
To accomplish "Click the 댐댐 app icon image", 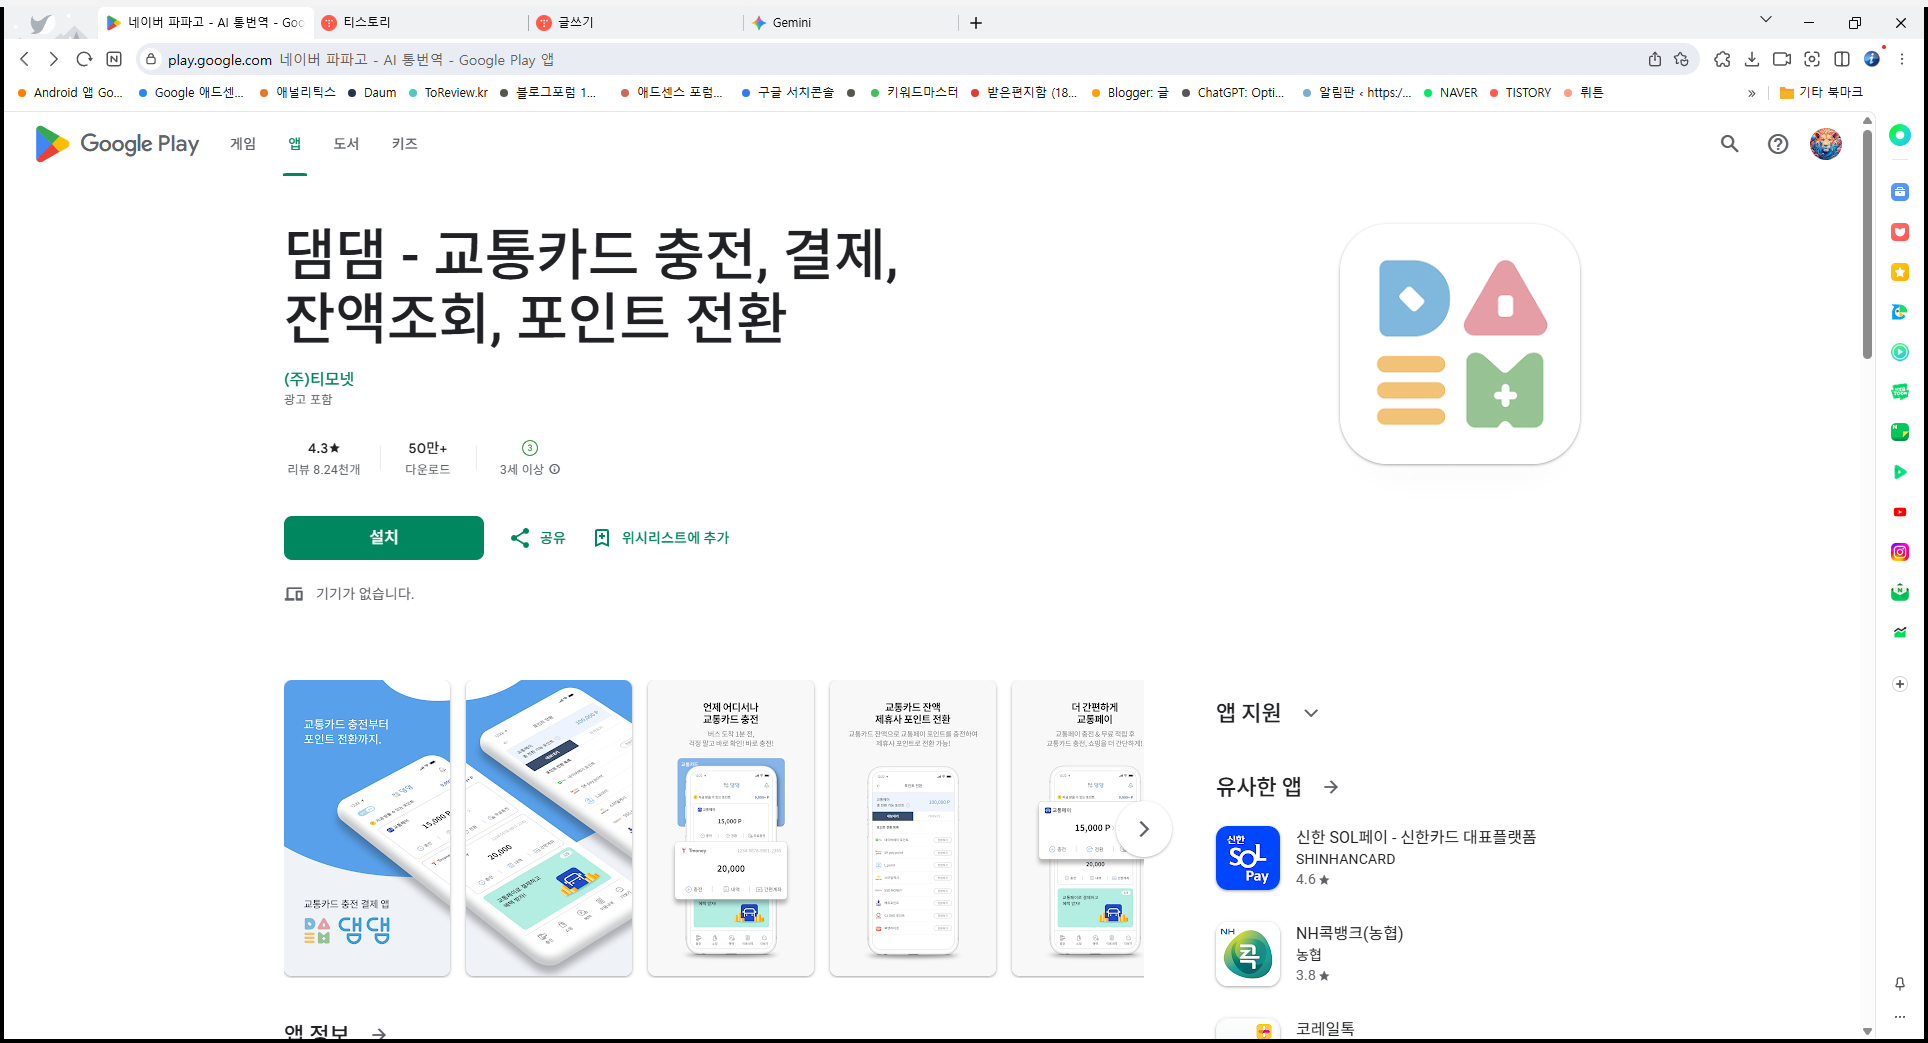I will [x=1460, y=344].
